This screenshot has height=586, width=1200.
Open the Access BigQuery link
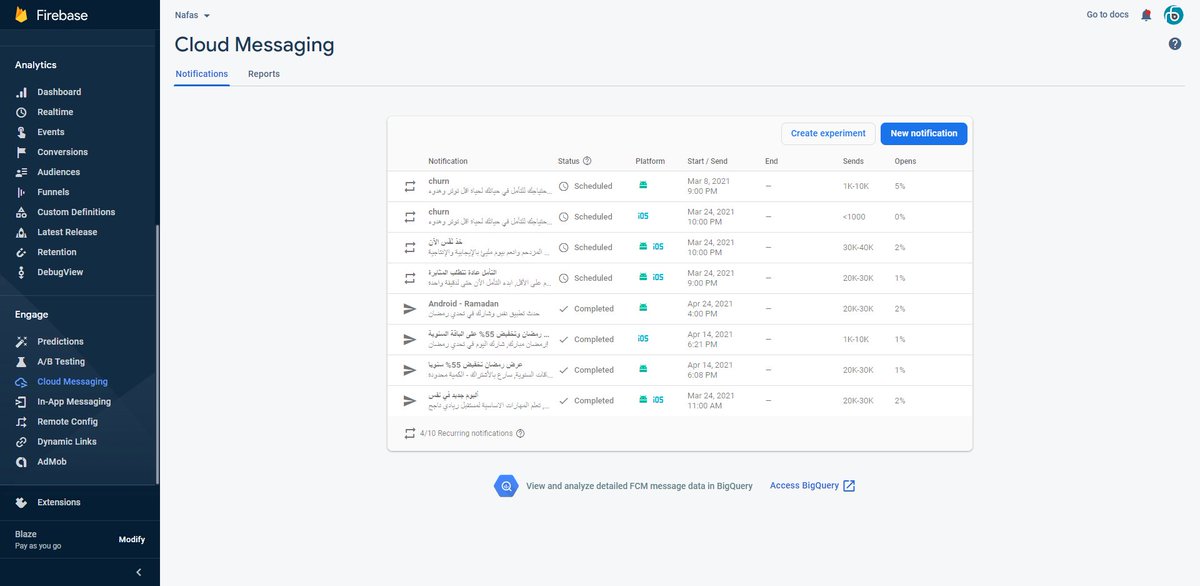tap(812, 486)
